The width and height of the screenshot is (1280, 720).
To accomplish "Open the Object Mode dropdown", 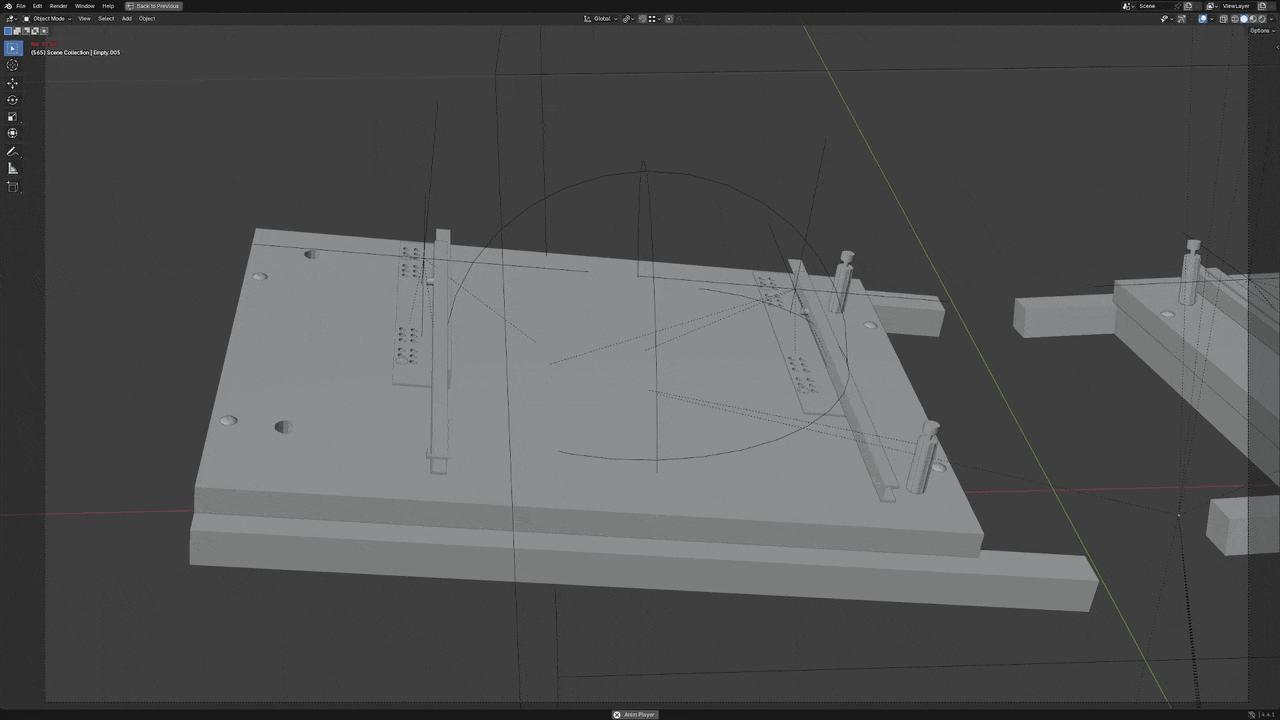I will pos(48,19).
